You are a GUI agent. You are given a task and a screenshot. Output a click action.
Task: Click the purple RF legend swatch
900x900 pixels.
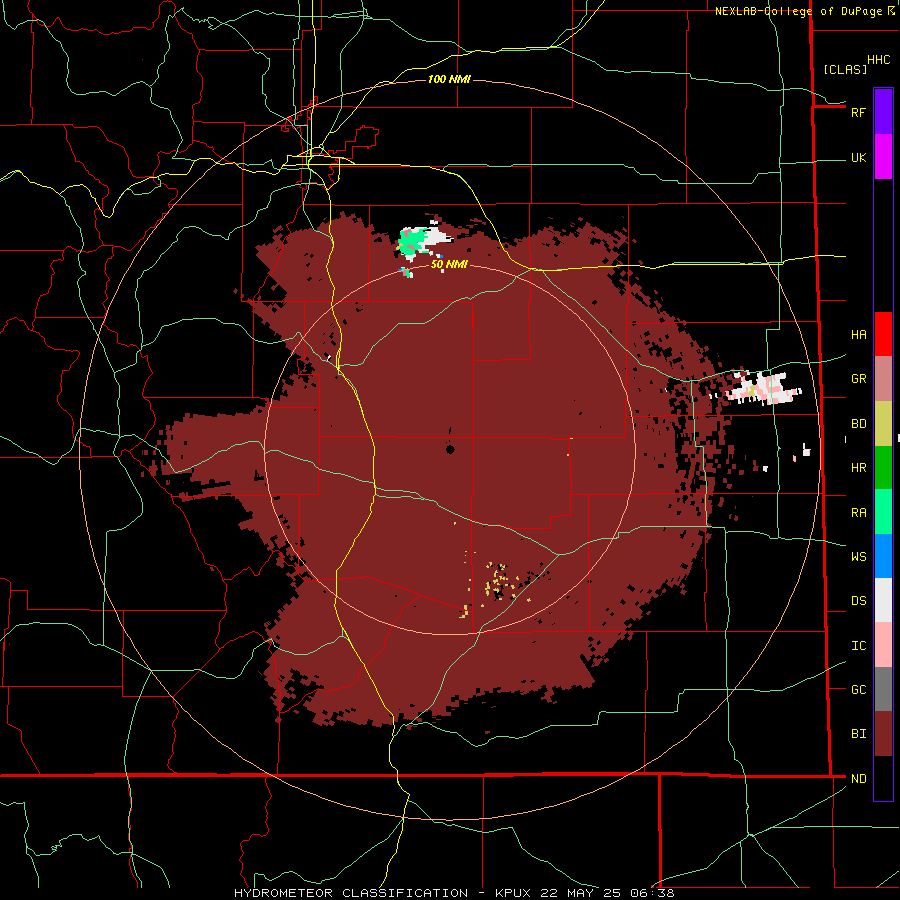tap(883, 112)
